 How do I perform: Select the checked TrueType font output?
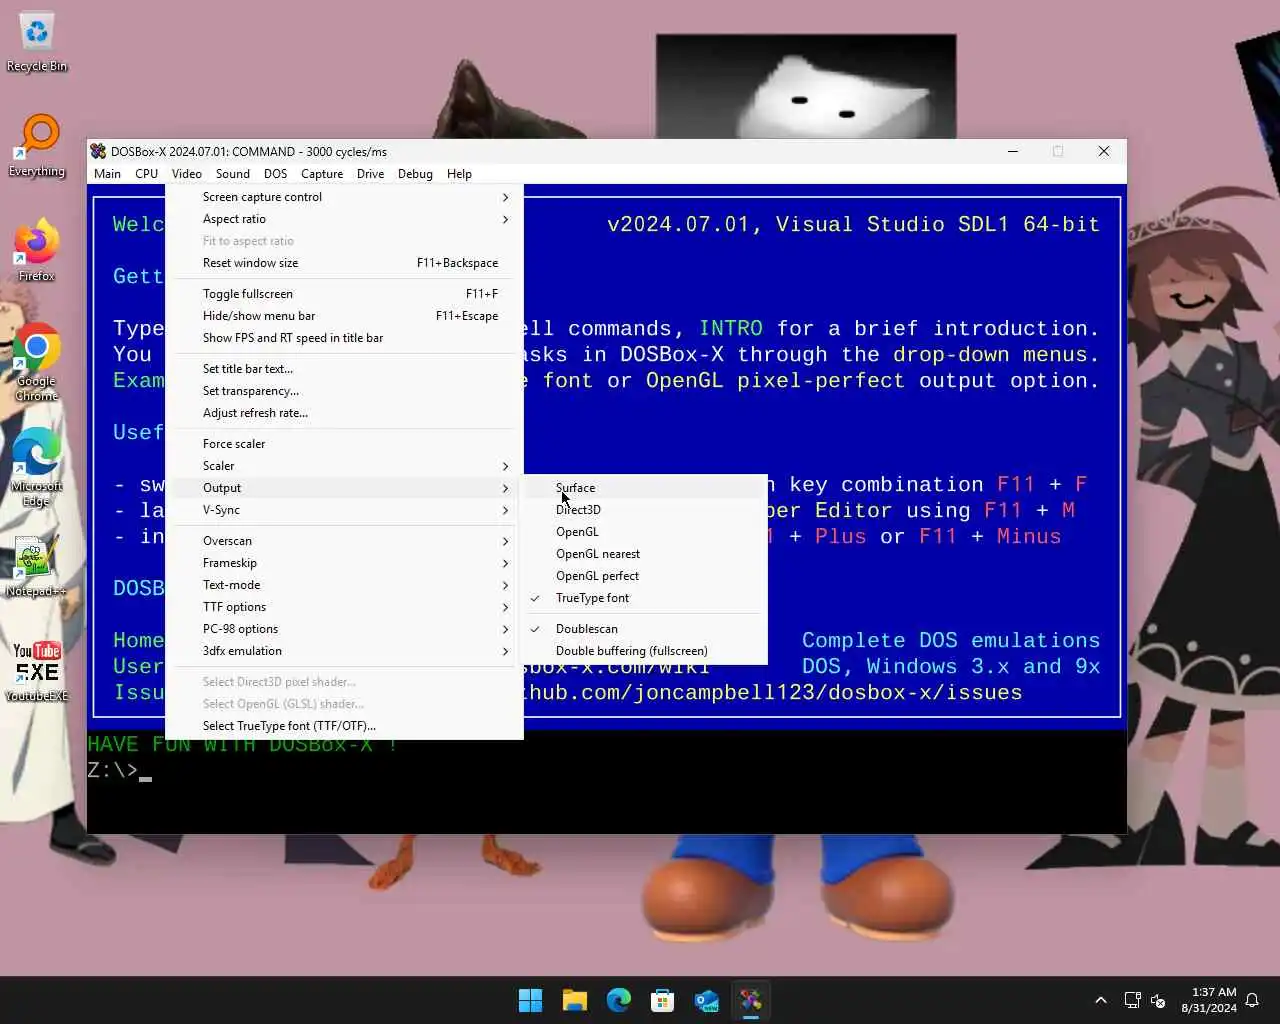646,598
